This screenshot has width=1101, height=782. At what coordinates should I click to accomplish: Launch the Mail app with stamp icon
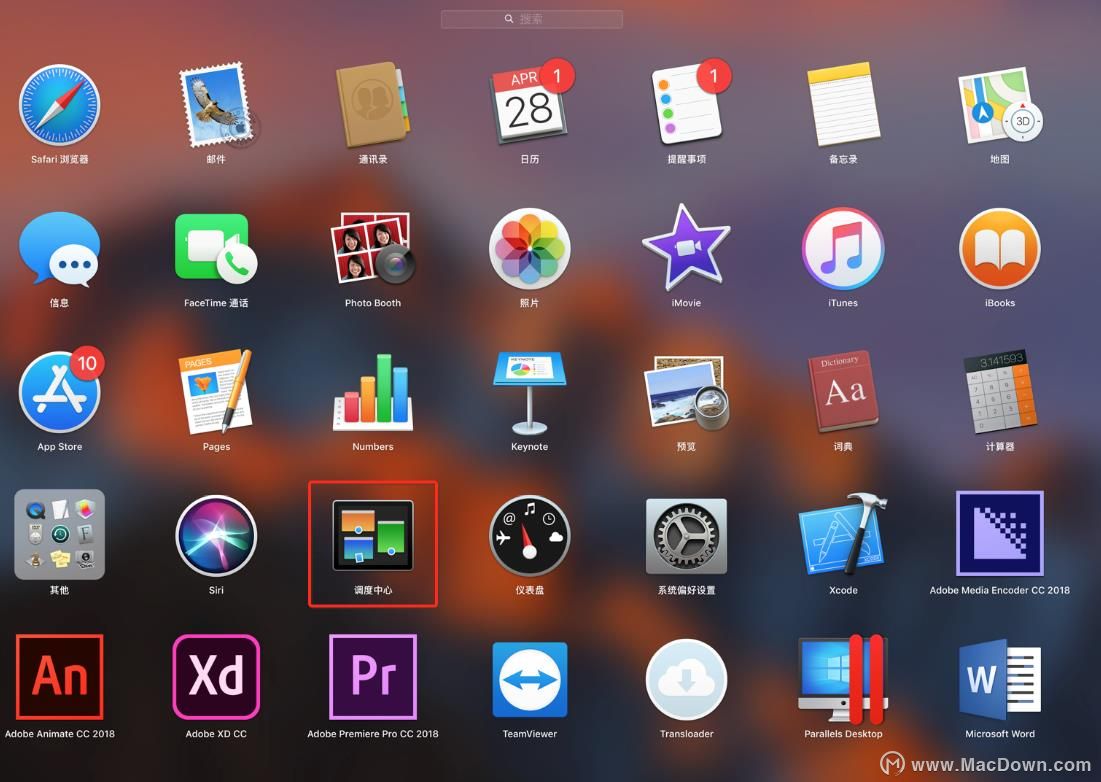[217, 105]
